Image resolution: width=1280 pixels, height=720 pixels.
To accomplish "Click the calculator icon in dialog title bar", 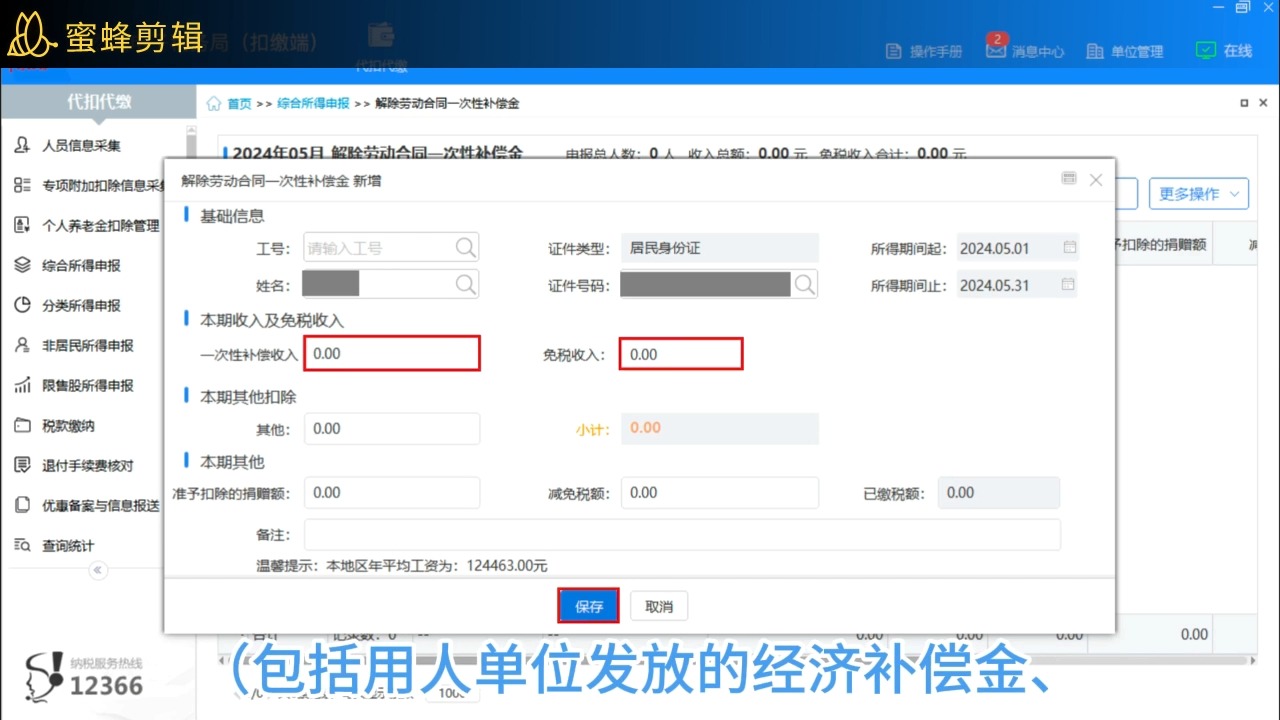I will tap(1069, 178).
